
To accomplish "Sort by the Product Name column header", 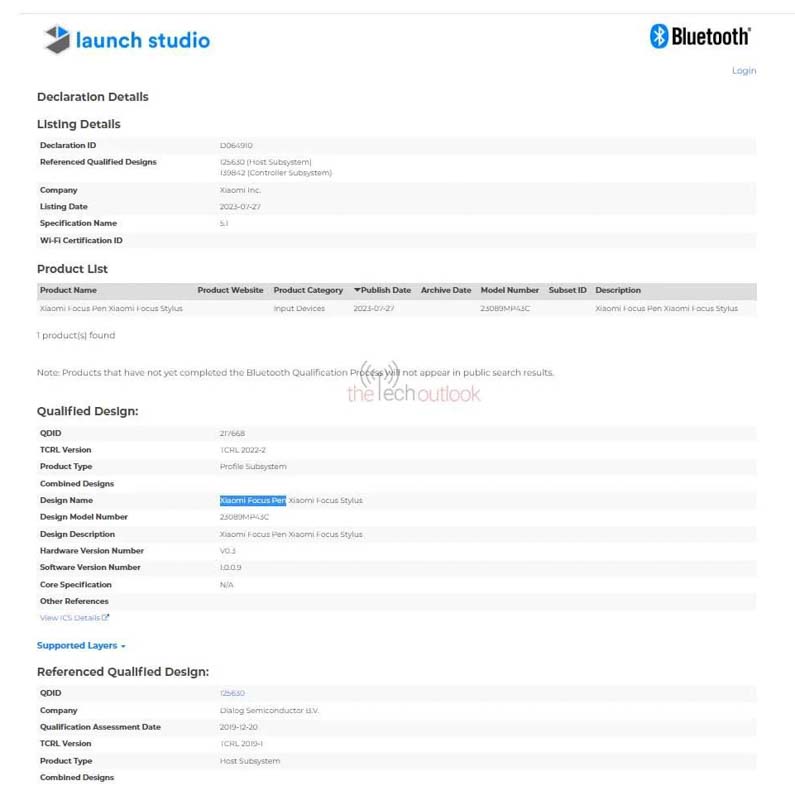I will (68, 290).
